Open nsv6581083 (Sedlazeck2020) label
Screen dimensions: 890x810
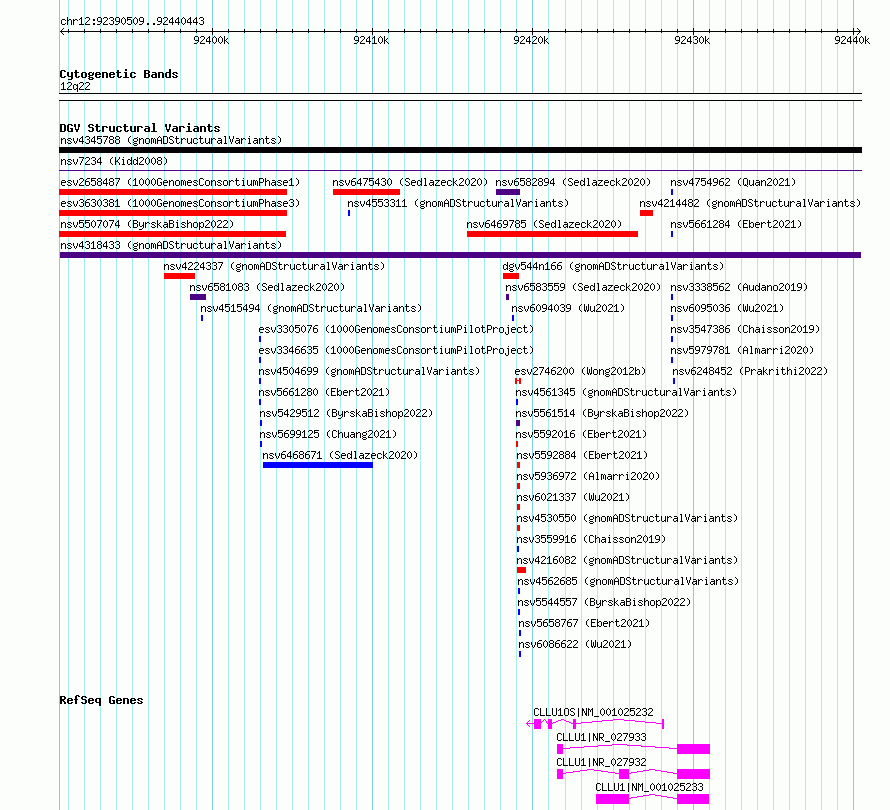267,287
